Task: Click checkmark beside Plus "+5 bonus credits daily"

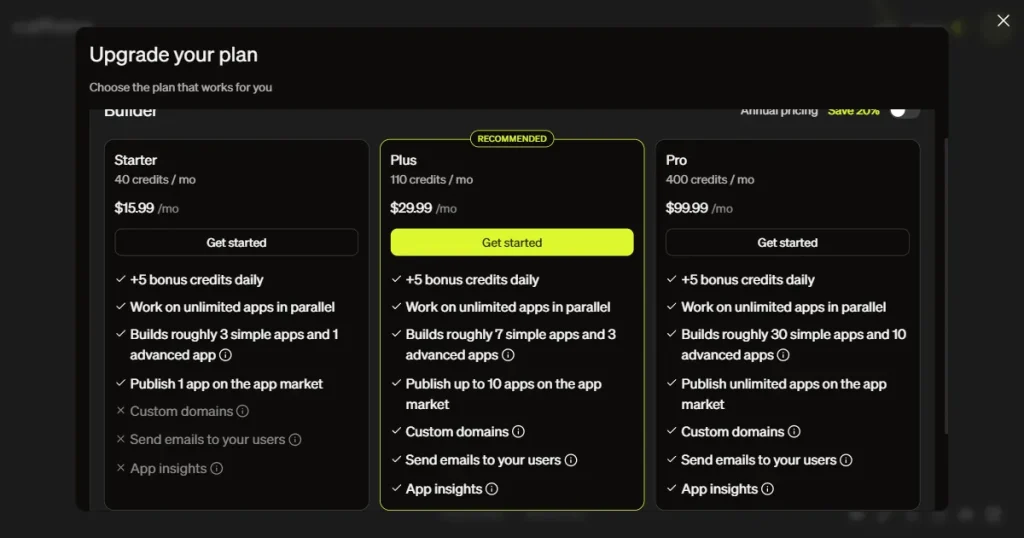Action: (396, 279)
